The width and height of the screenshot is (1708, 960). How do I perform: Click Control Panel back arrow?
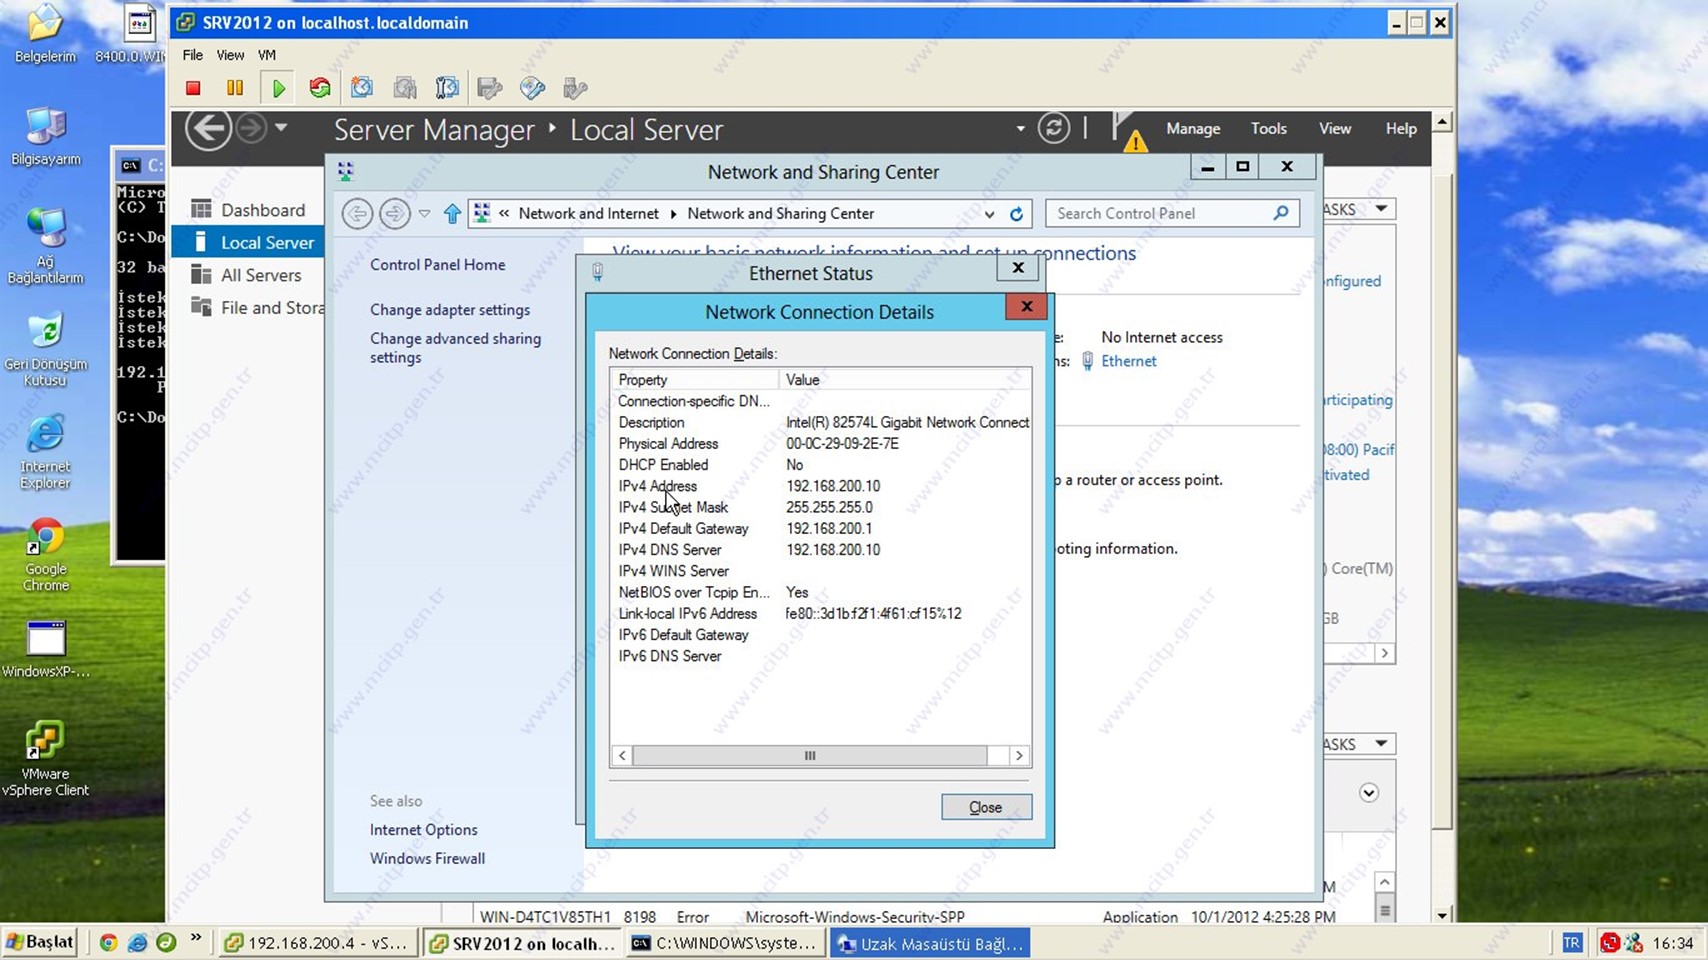(x=357, y=213)
